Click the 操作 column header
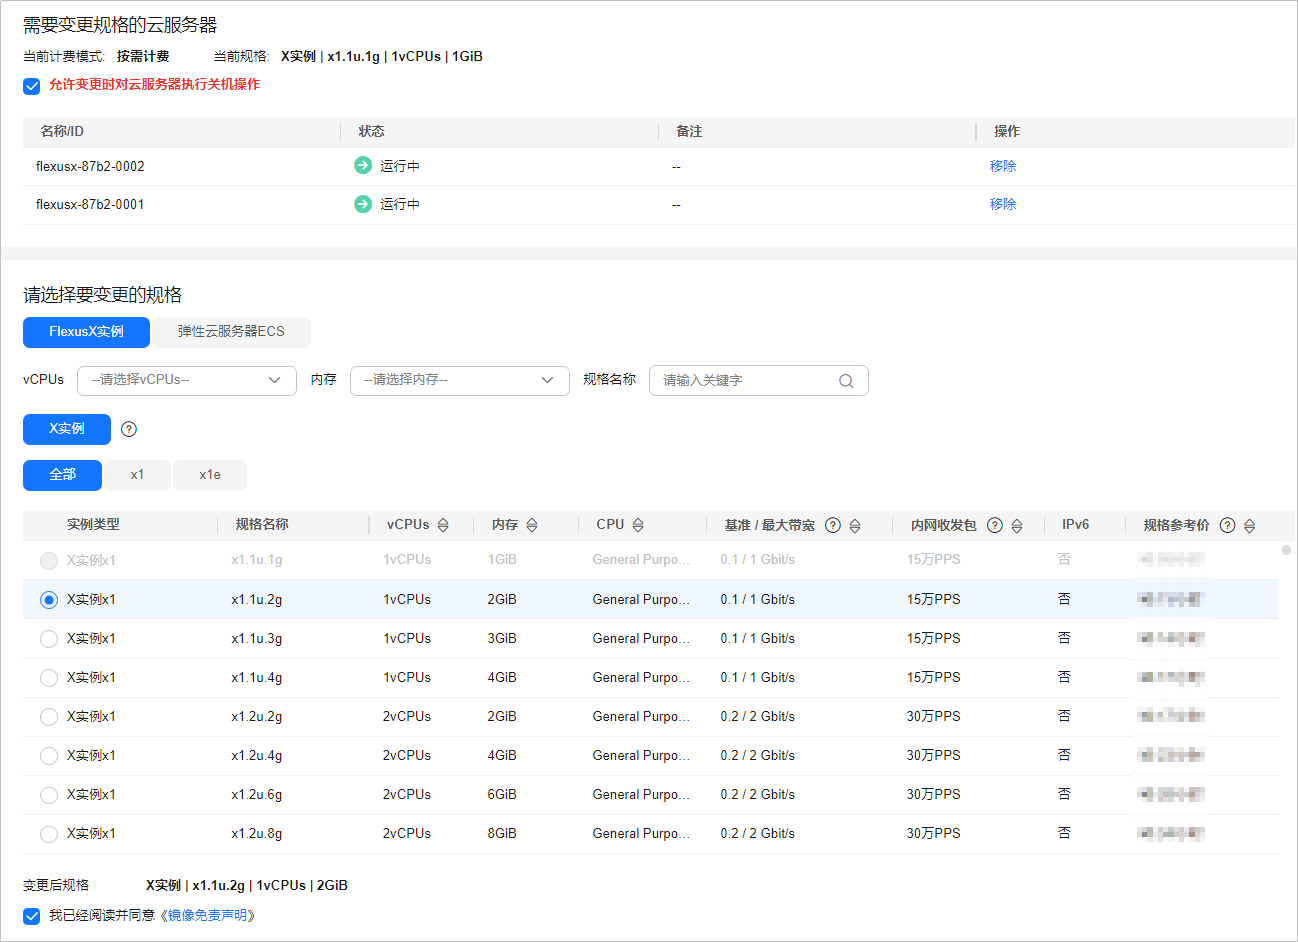This screenshot has height=942, width=1298. pyautogui.click(x=1007, y=132)
